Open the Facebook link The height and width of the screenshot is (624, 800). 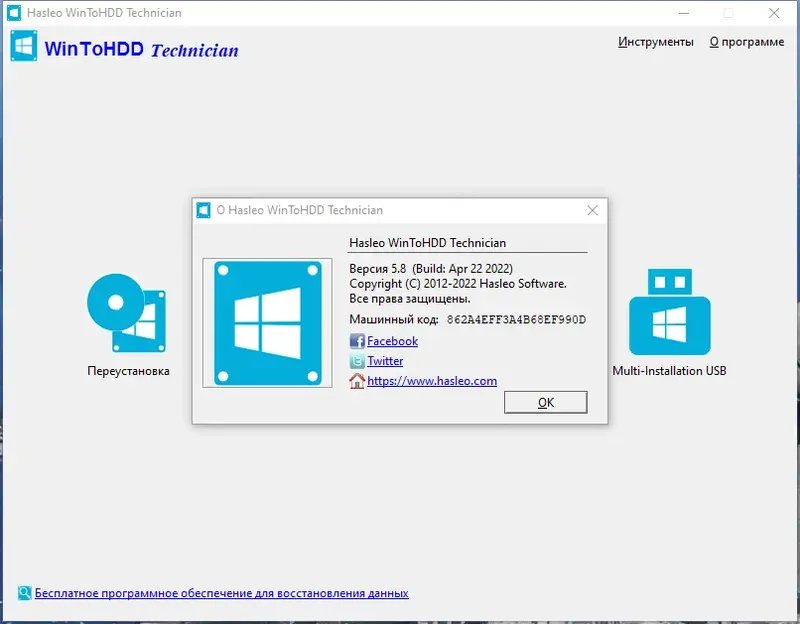pos(392,341)
